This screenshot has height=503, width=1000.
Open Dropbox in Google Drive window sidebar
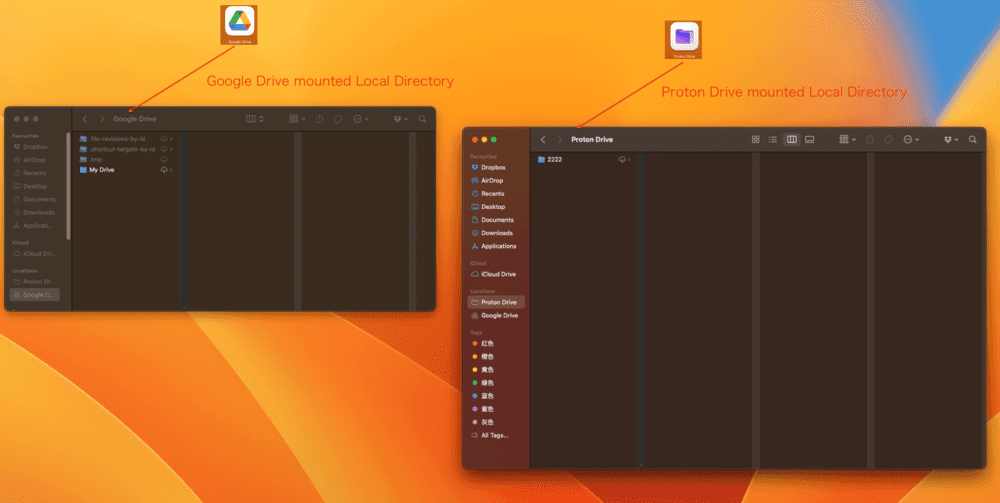(x=36, y=147)
